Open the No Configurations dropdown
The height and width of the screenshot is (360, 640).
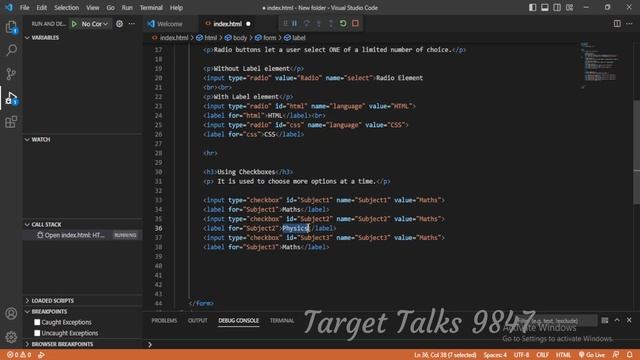pyautogui.click(x=95, y=24)
